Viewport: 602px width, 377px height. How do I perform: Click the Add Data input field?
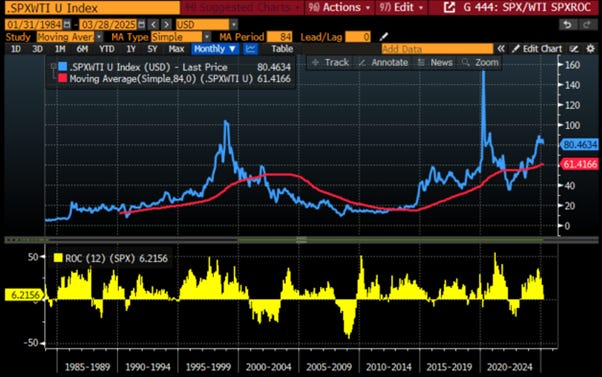tap(437, 49)
